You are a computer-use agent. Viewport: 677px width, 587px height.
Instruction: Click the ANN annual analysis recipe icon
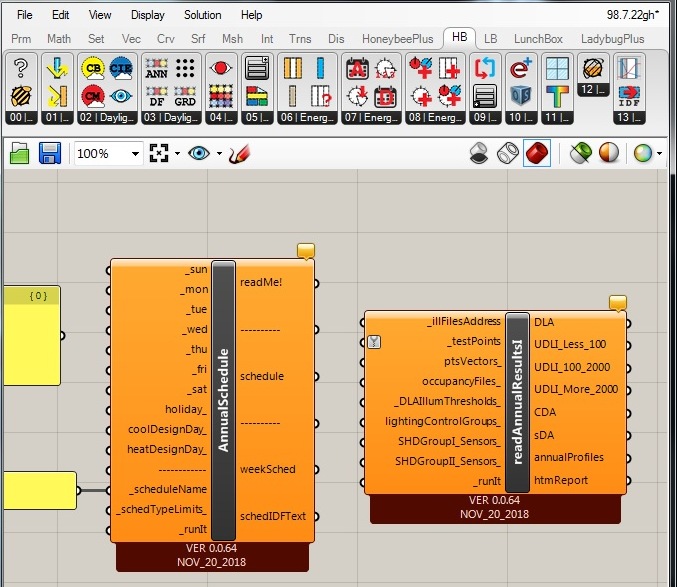[156, 69]
